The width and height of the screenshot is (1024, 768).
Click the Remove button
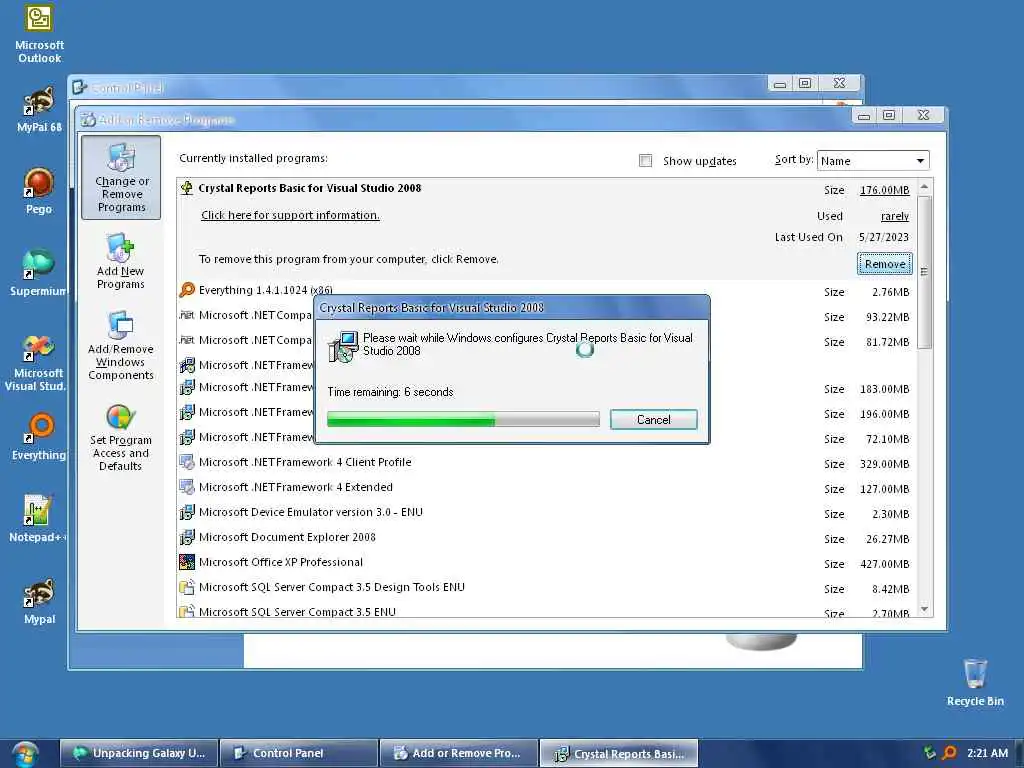(x=885, y=264)
